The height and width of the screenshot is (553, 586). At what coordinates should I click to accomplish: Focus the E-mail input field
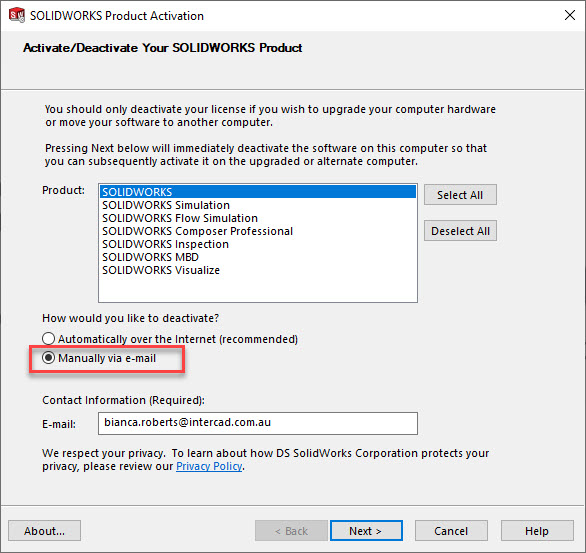[x=257, y=423]
